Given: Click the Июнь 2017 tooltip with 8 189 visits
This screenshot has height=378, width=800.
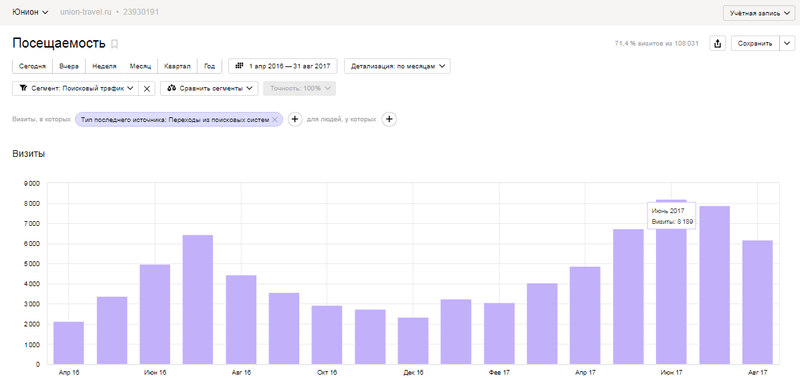Looking at the screenshot, I should [671, 216].
